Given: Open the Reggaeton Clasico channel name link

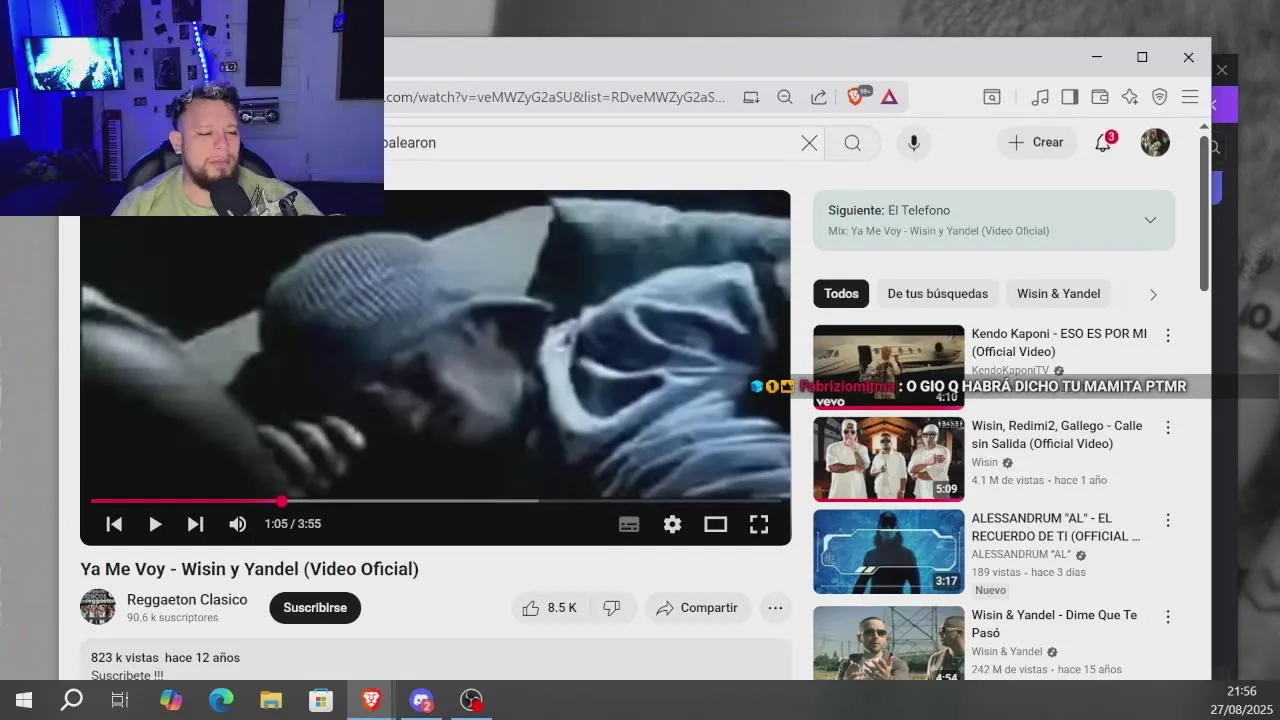Looking at the screenshot, I should tap(187, 599).
